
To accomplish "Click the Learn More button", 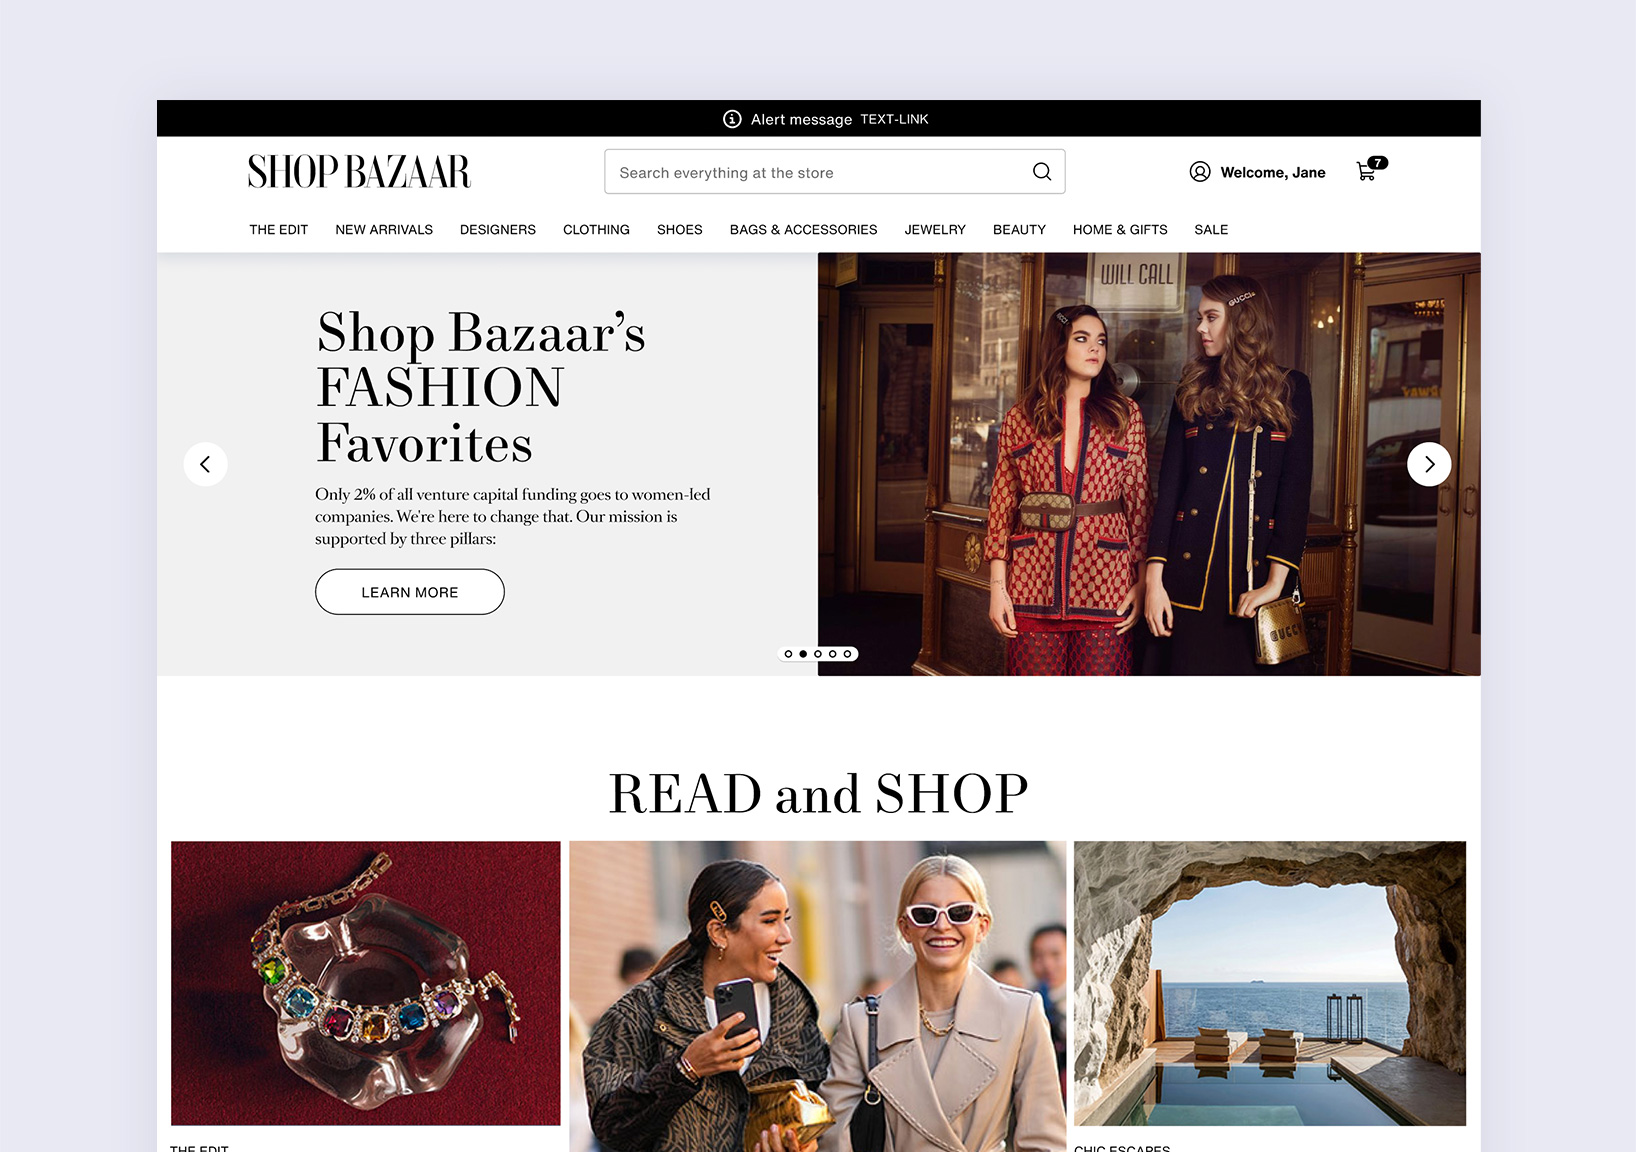I will pyautogui.click(x=409, y=592).
